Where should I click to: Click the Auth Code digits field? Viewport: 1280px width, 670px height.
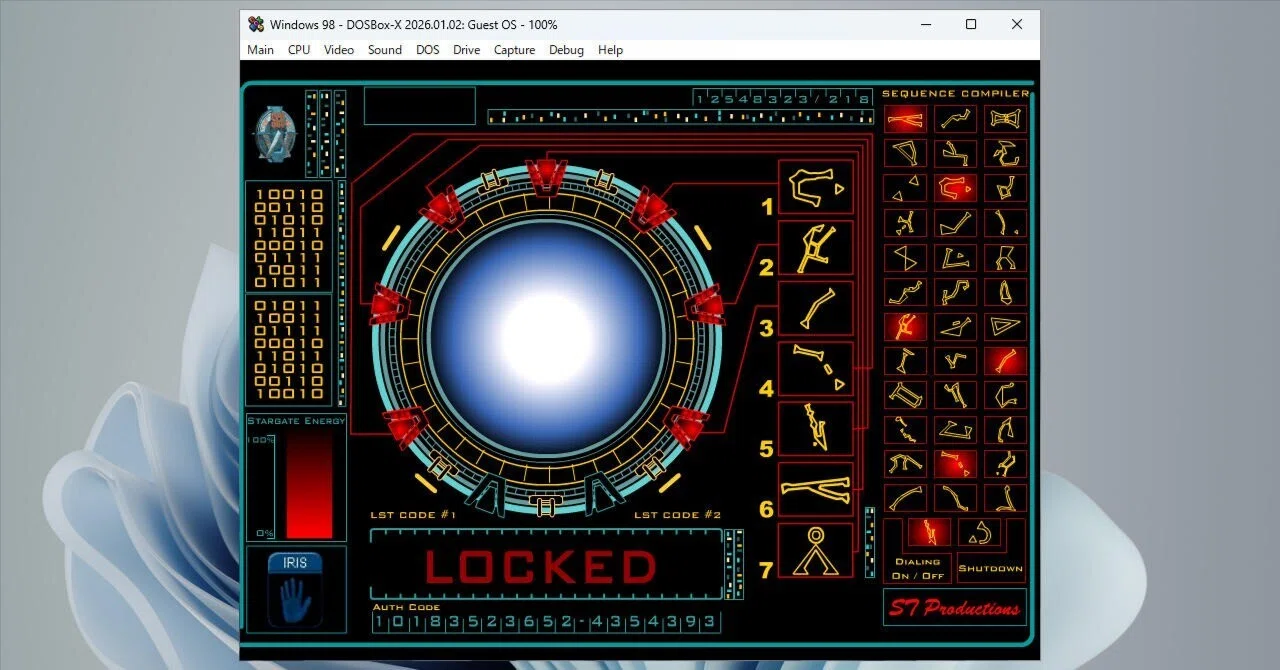pos(546,622)
